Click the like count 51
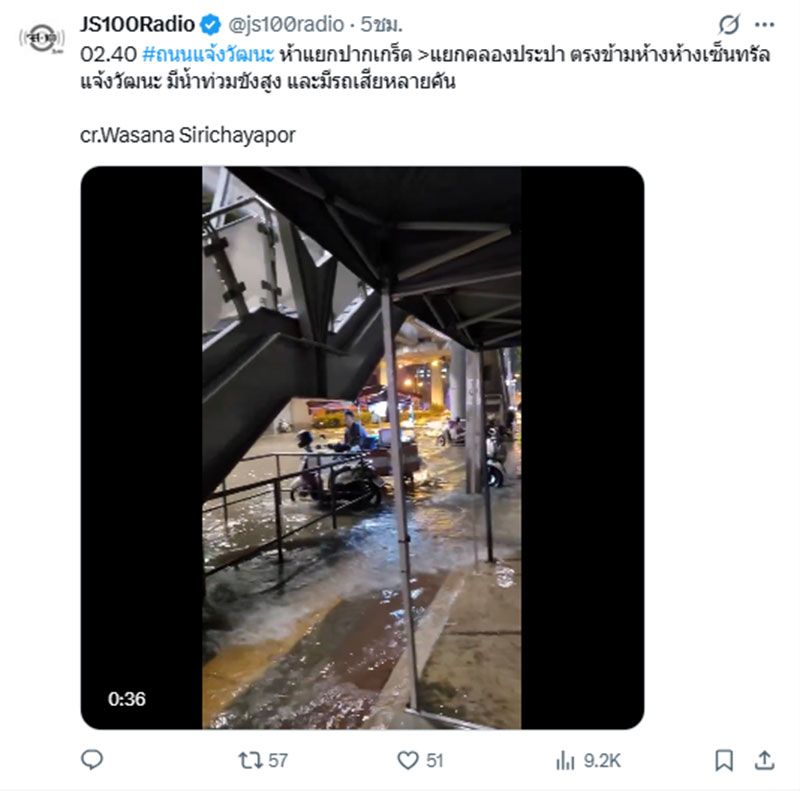 pos(435,760)
